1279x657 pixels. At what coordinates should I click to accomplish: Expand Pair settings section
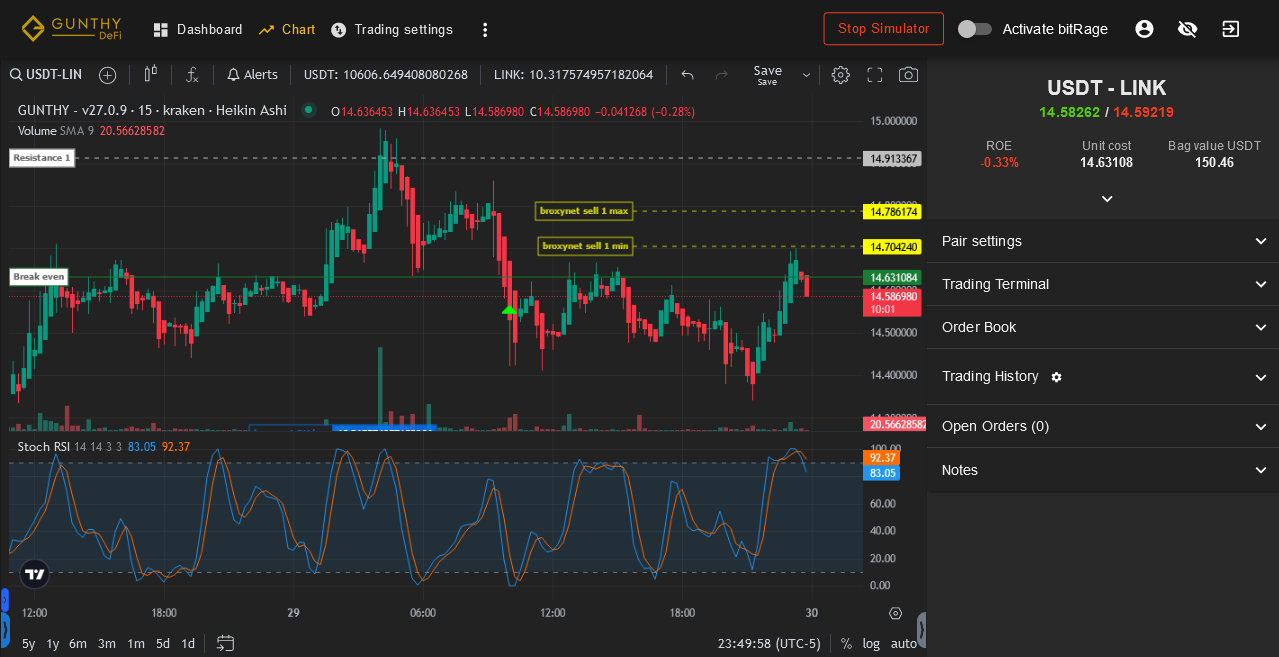point(1103,241)
